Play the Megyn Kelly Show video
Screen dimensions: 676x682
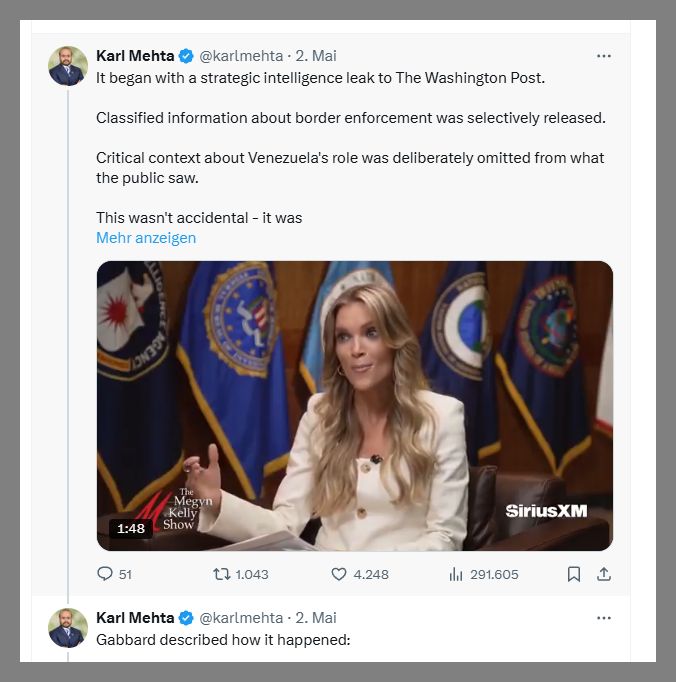click(x=354, y=405)
